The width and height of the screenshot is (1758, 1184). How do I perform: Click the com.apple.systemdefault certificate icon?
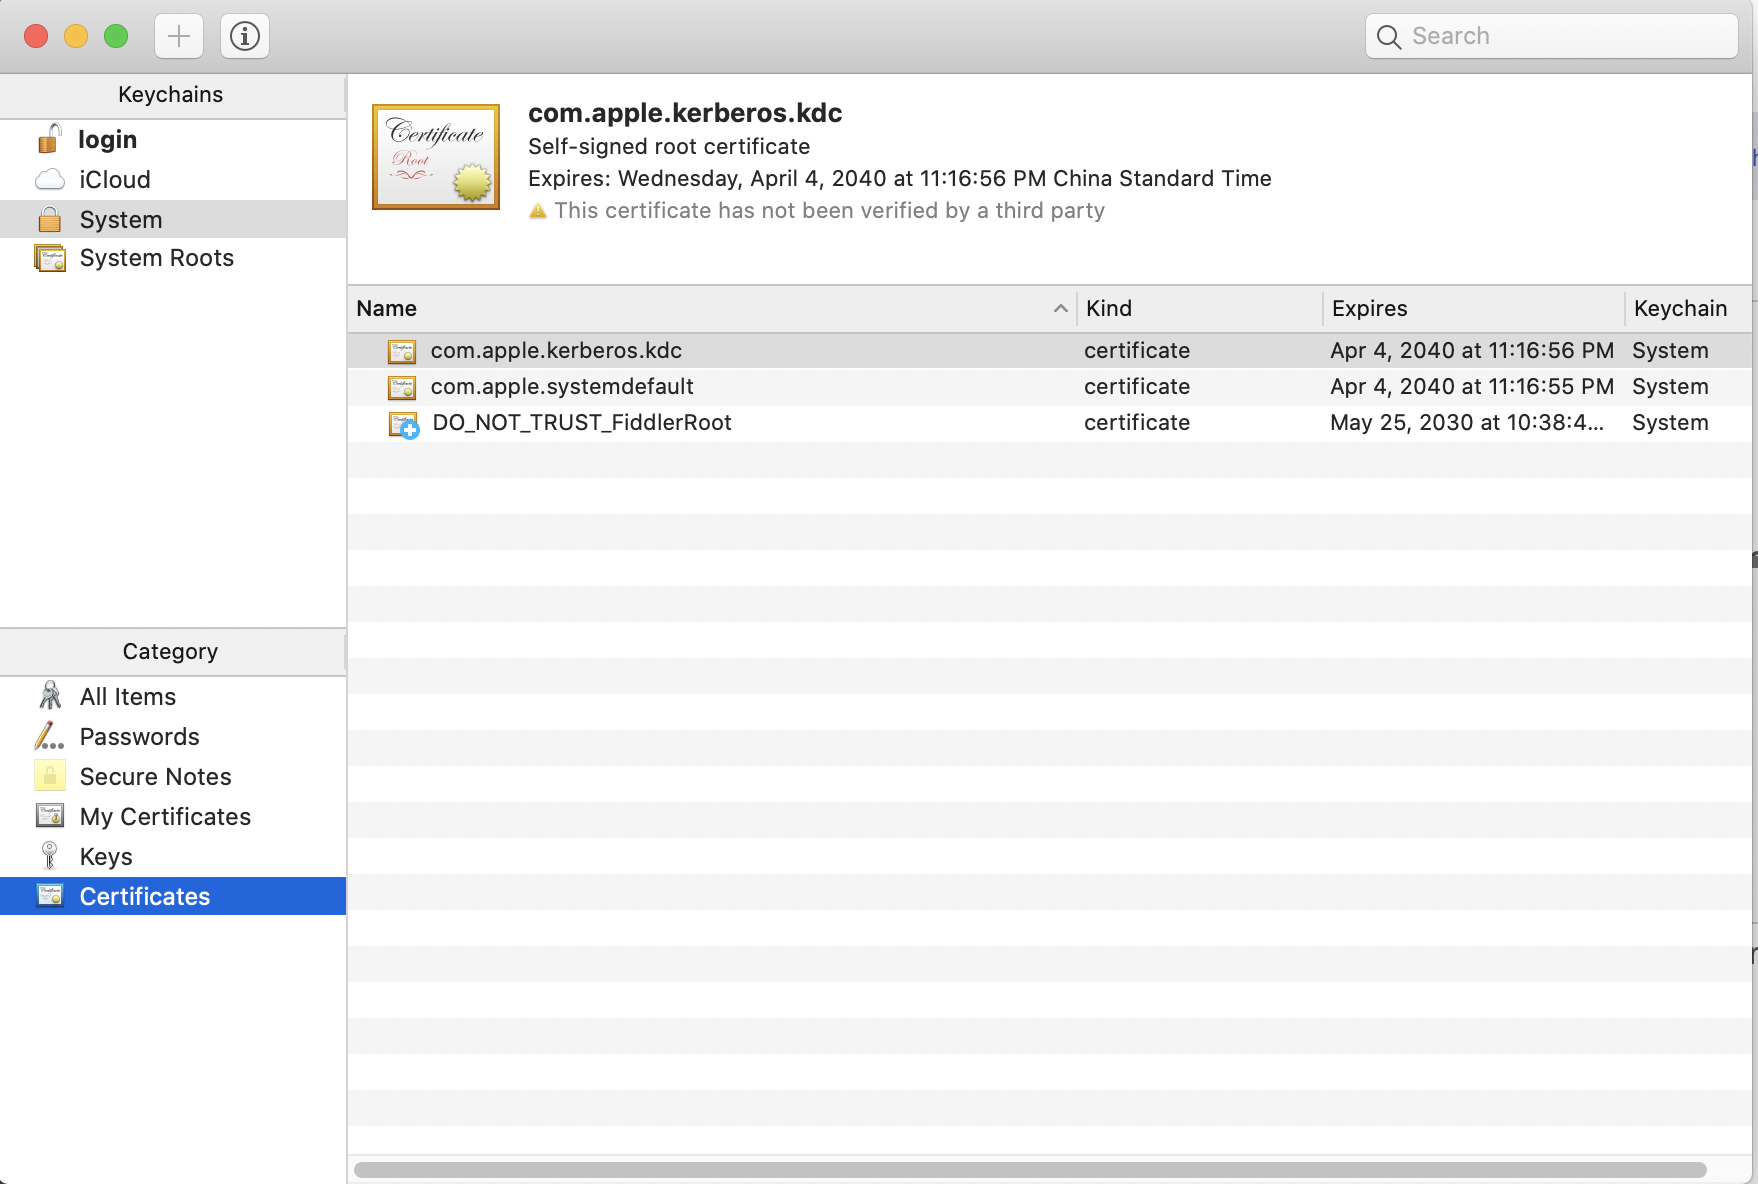click(402, 387)
